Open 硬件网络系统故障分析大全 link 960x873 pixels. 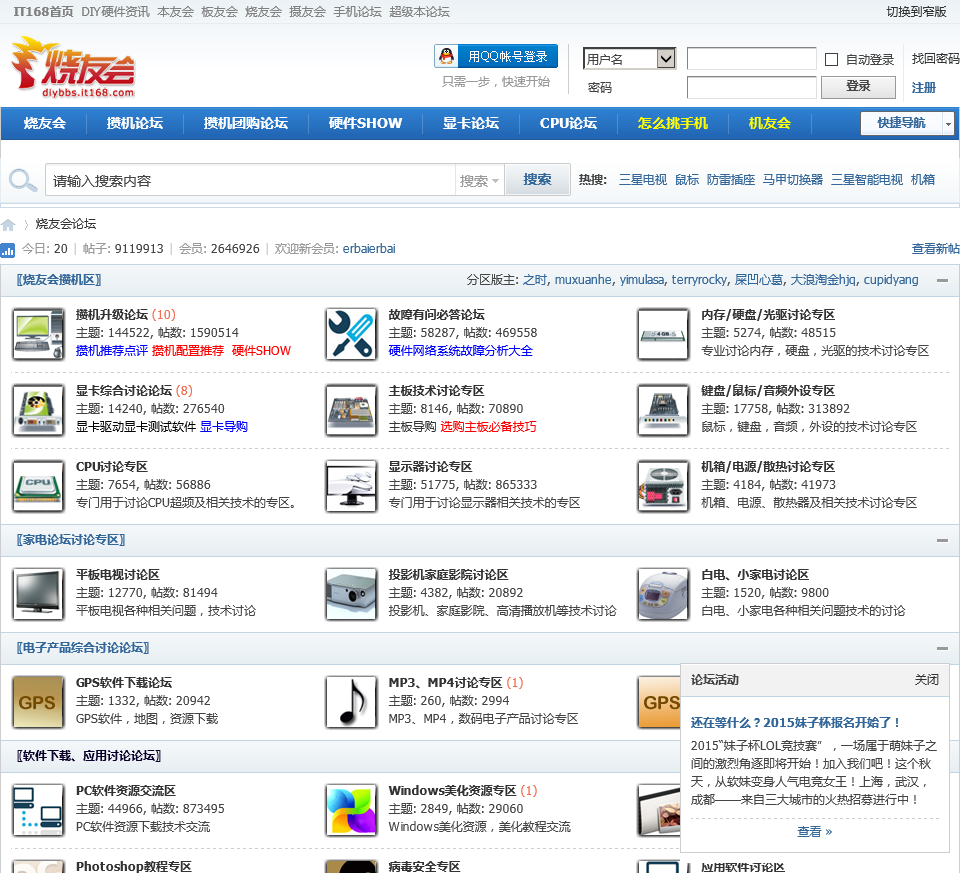(x=460, y=351)
